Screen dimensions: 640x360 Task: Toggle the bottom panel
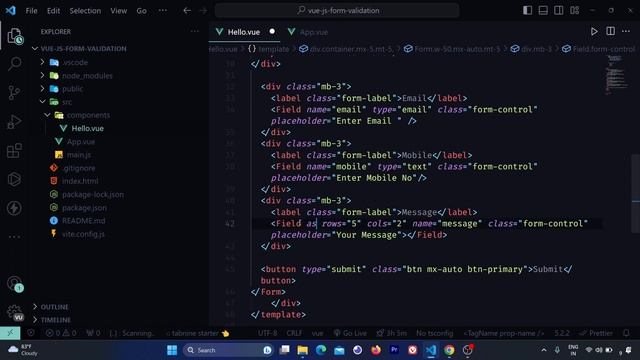pos(543,10)
